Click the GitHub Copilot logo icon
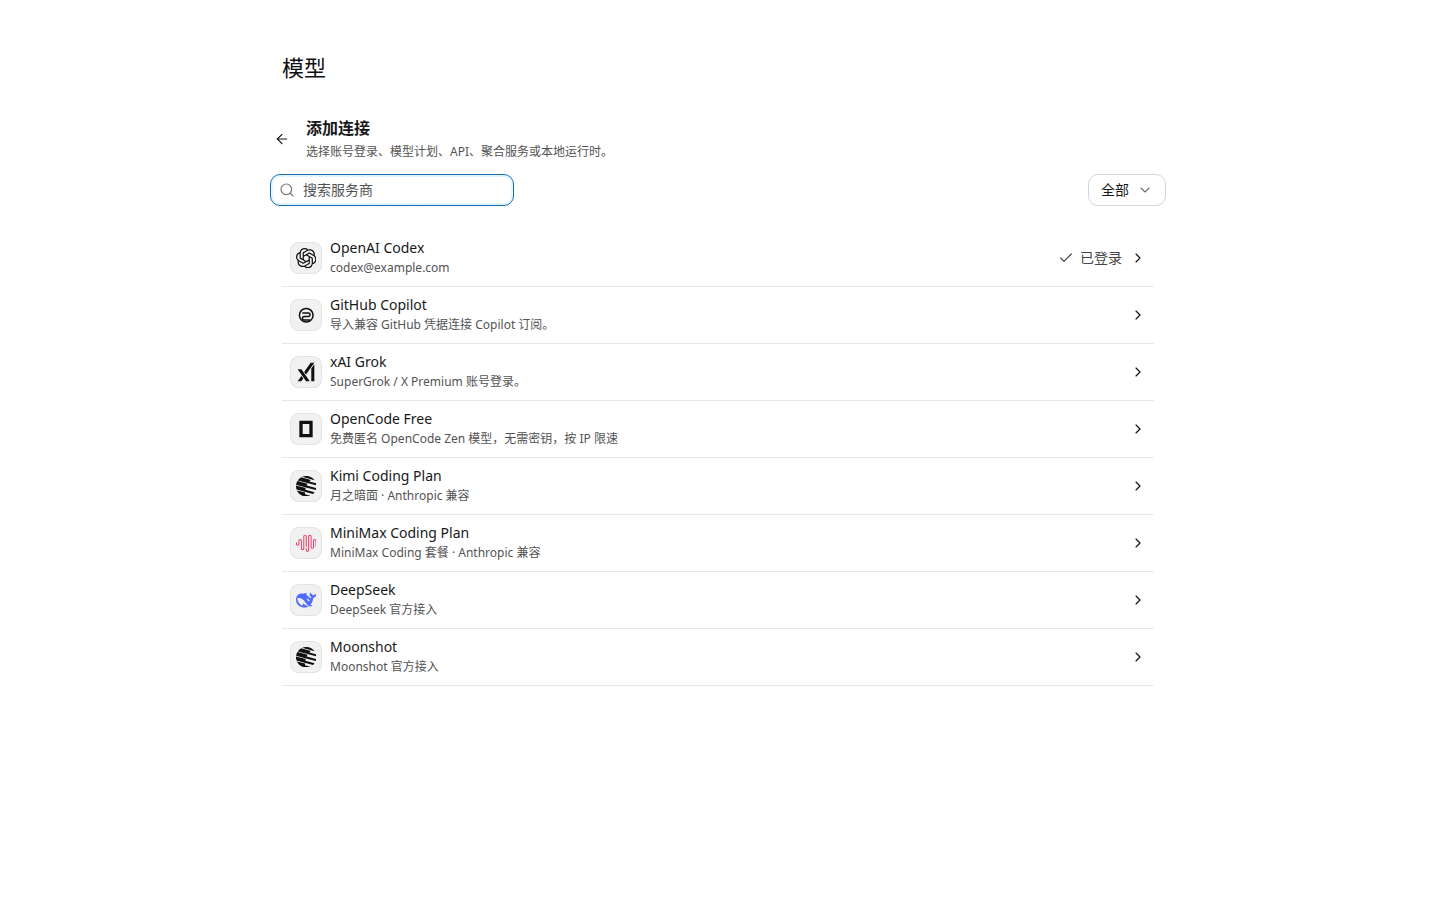 [x=306, y=315]
